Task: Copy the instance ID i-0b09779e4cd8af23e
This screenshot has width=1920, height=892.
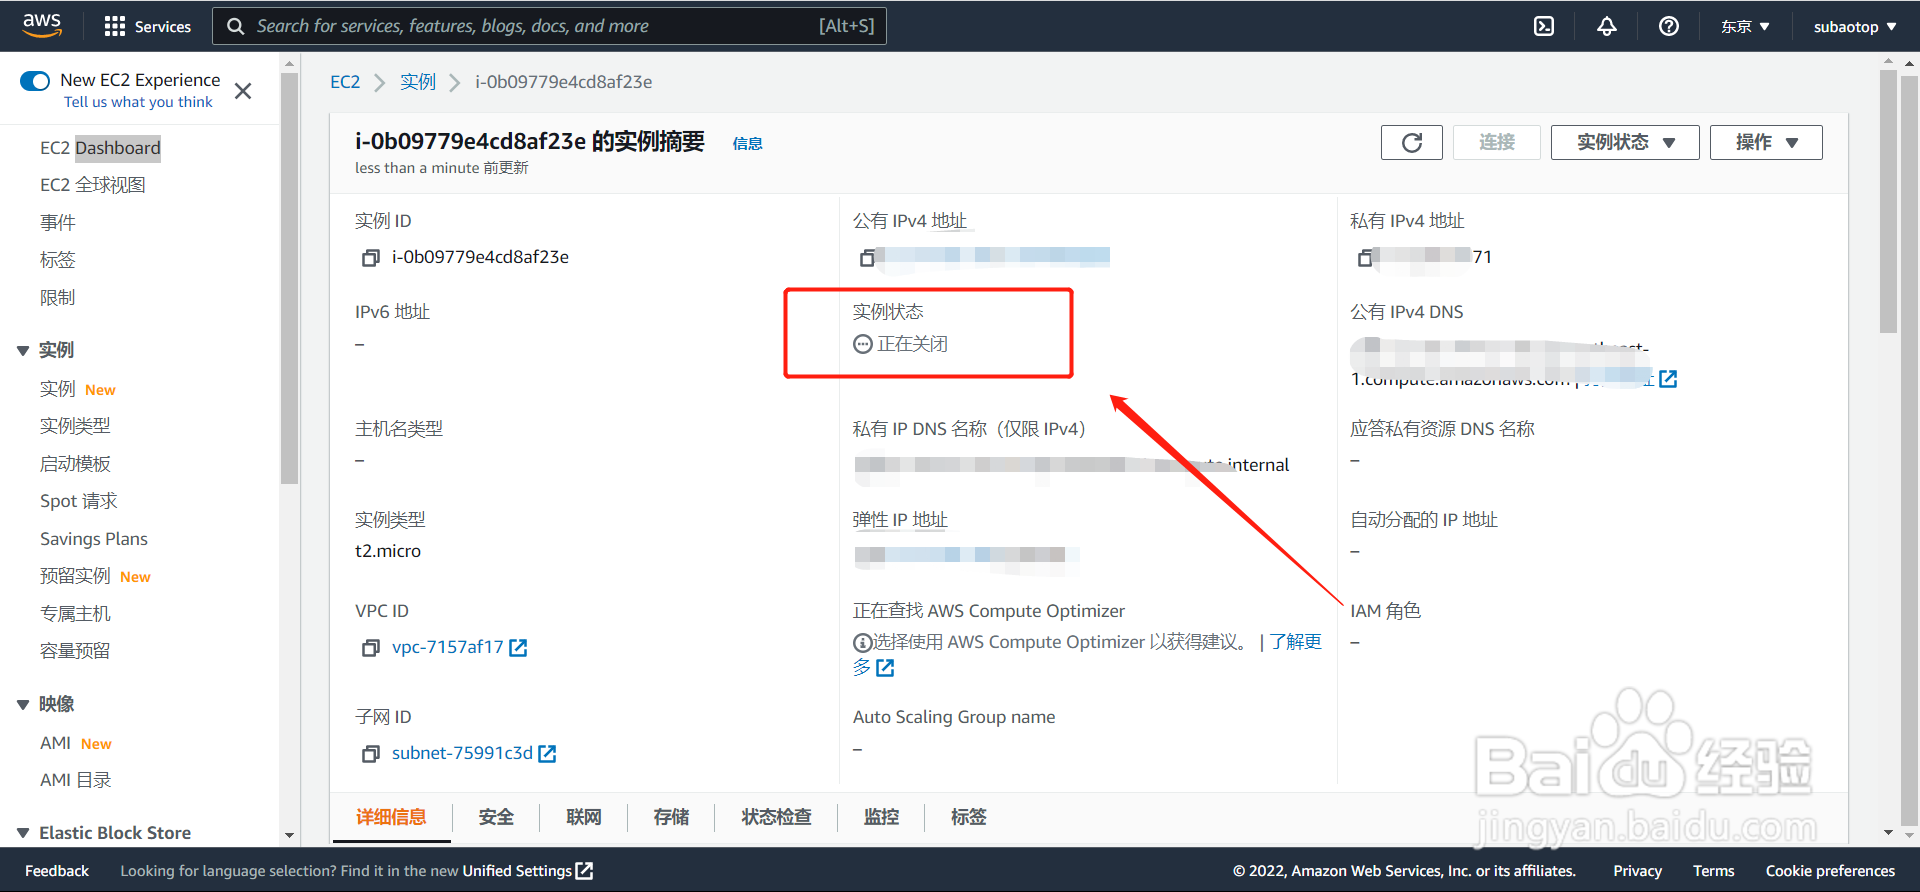Action: pos(370,258)
